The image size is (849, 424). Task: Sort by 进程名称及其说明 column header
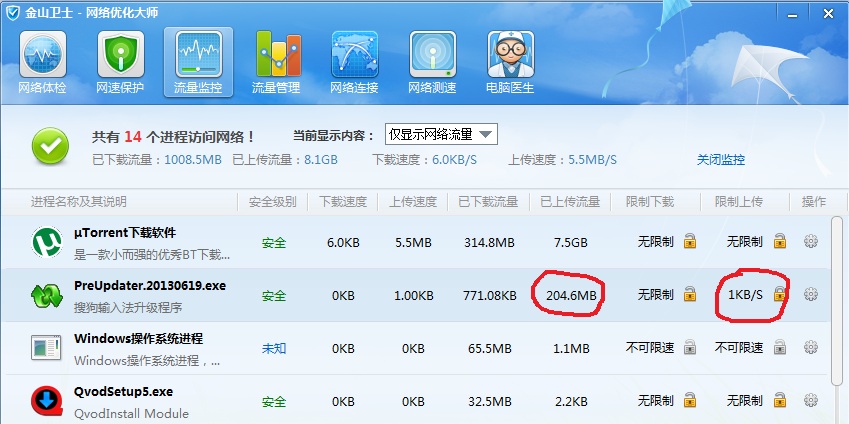tap(79, 202)
